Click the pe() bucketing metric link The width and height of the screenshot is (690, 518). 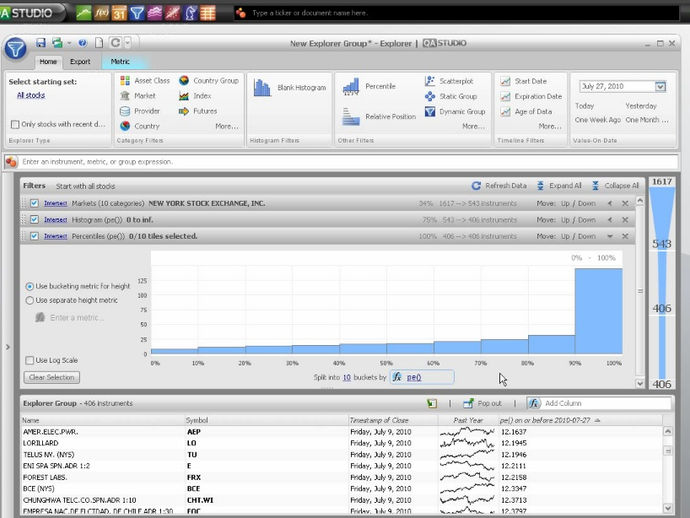(x=414, y=377)
